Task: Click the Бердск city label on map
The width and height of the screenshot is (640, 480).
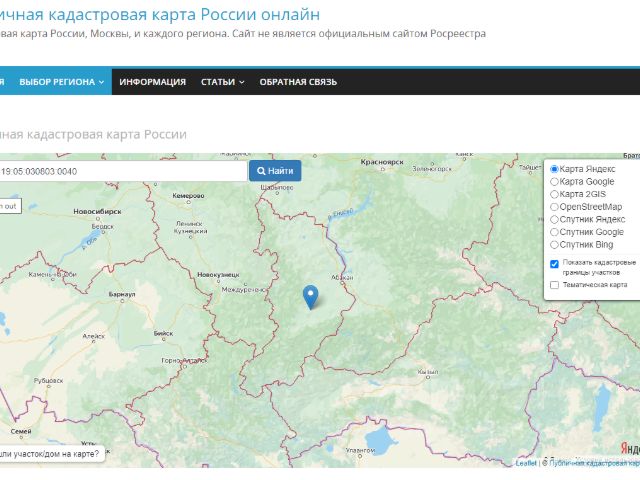Action: 102,226
